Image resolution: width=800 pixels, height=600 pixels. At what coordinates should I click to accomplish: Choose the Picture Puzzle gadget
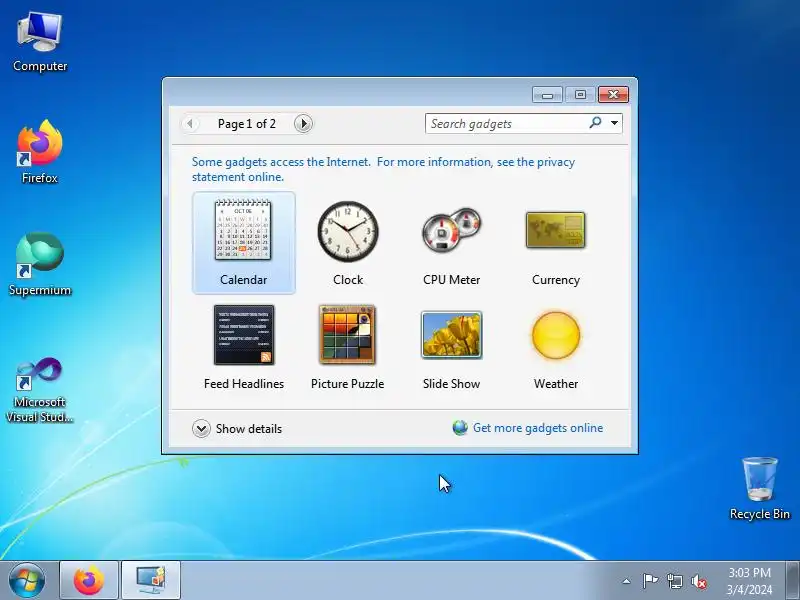point(347,347)
